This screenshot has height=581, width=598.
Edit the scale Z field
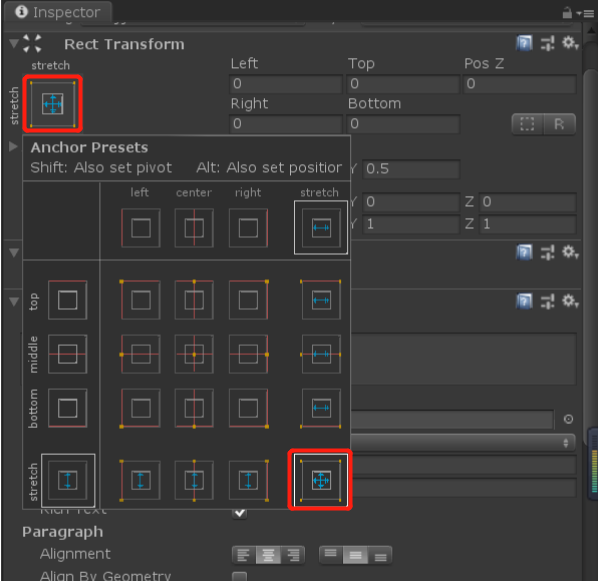(527, 224)
